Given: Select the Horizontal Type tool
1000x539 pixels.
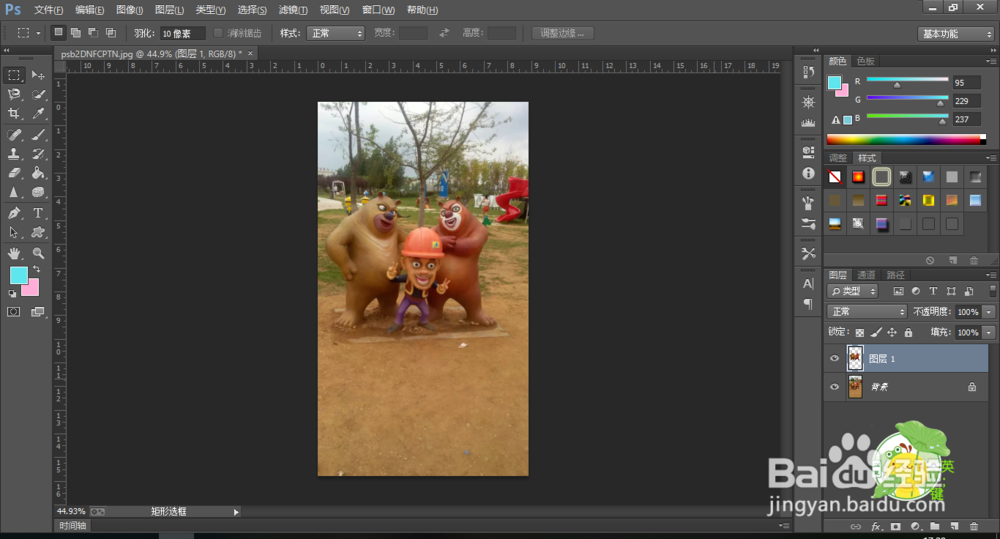Looking at the screenshot, I should (x=38, y=213).
